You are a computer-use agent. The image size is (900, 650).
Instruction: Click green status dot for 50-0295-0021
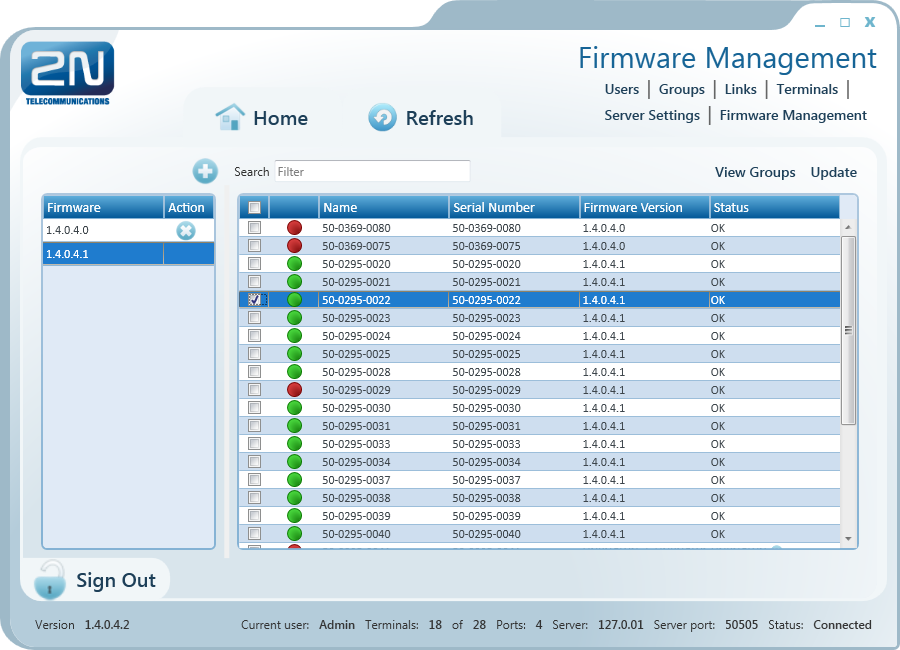294,282
